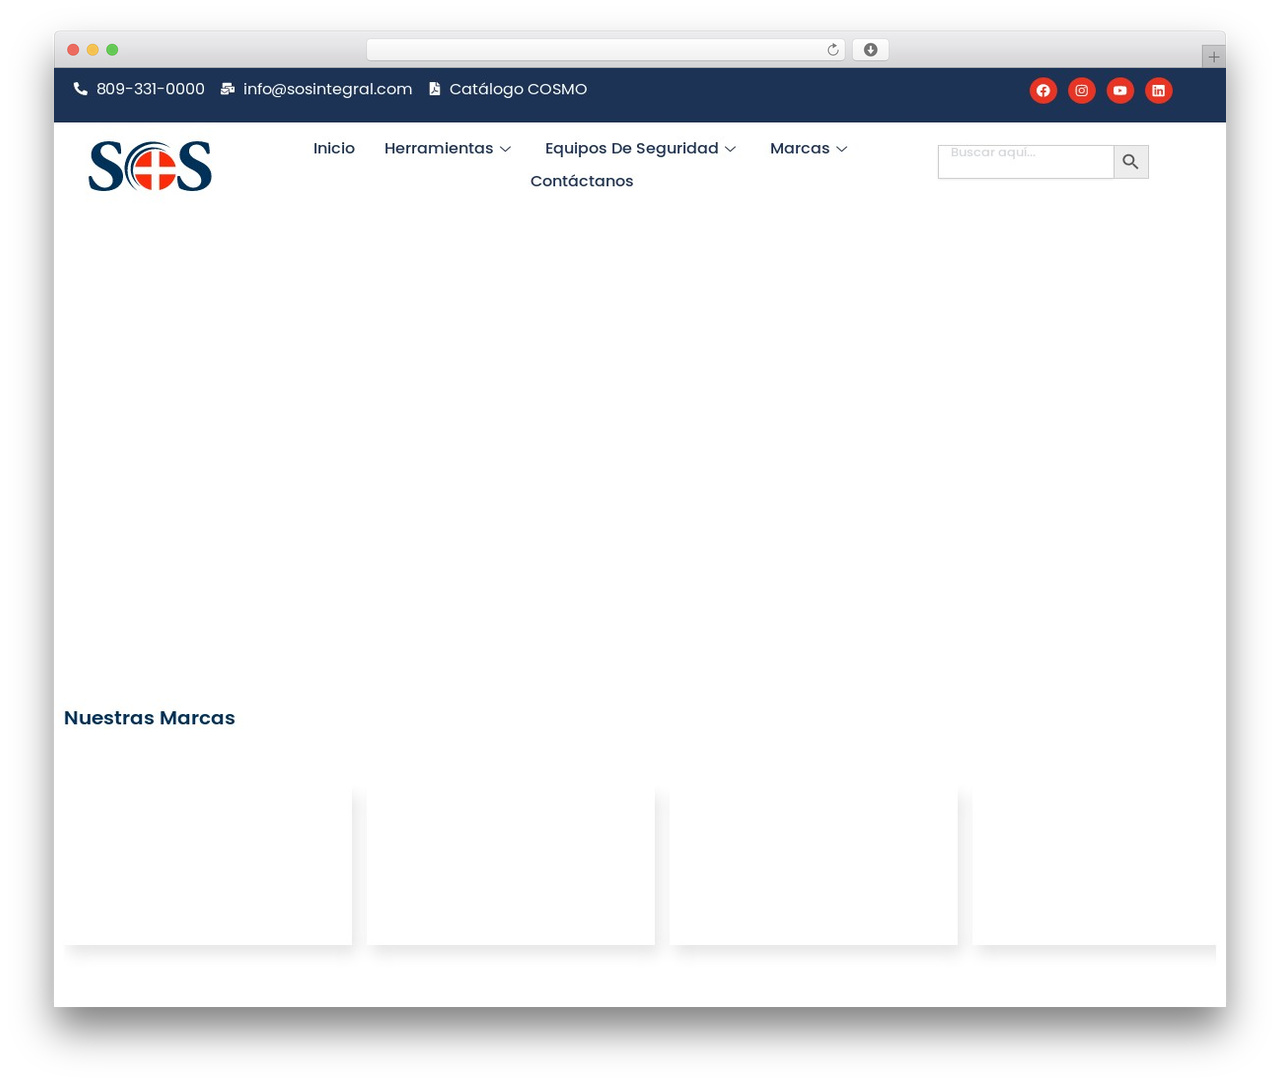1280x1084 pixels.
Task: Click the info@sosintegral.com email link
Action: point(328,89)
